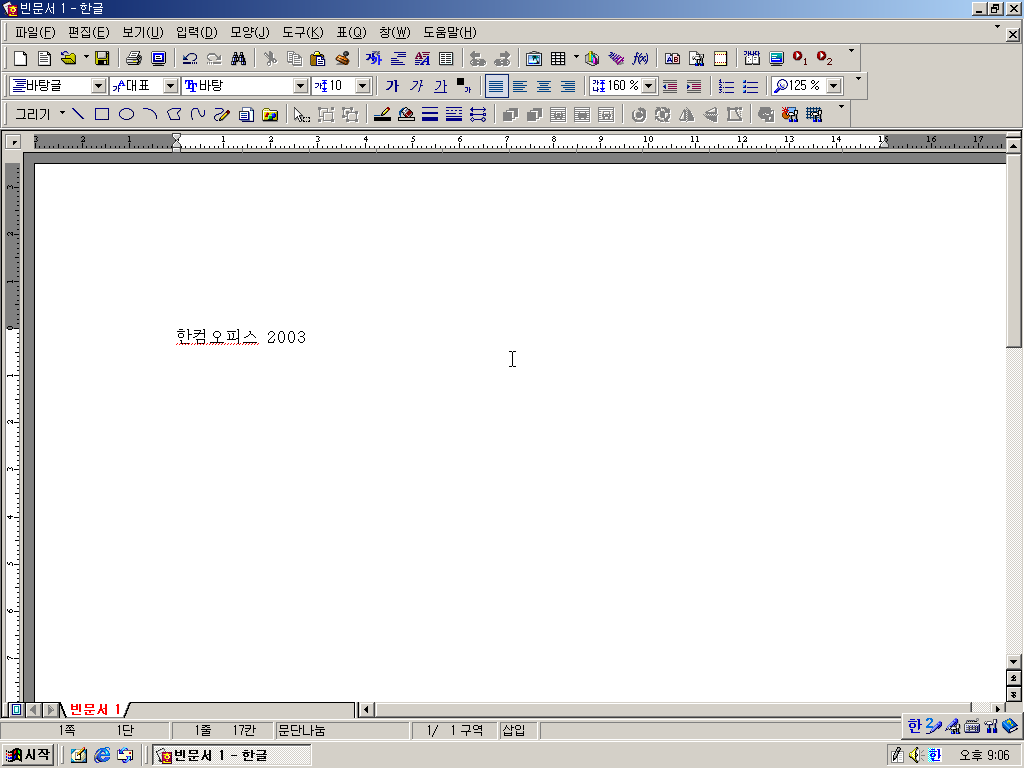Toggle bulleted paragraph list
Screen dimensions: 1024x768
click(x=750, y=86)
